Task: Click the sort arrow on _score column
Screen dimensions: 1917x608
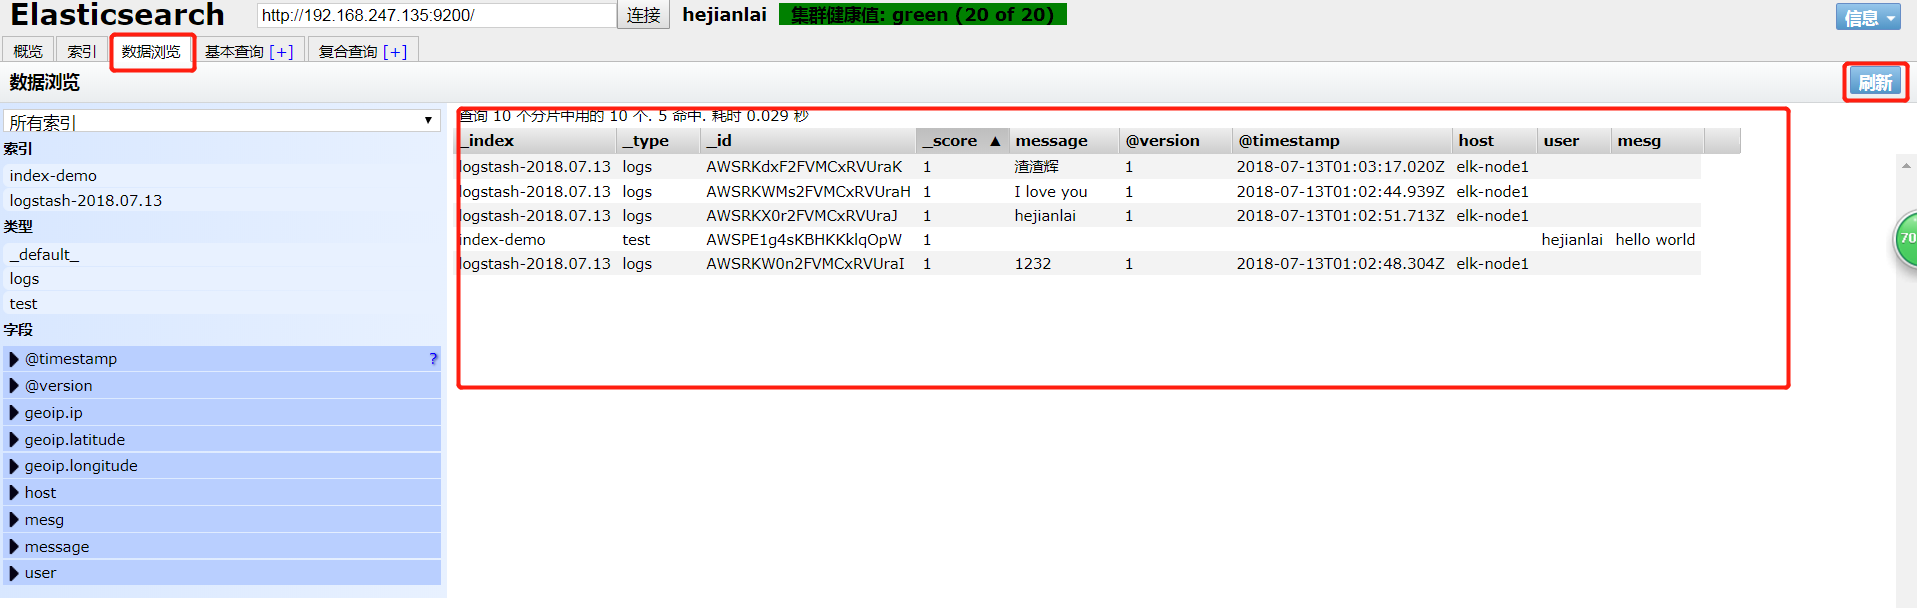Action: 995,141
